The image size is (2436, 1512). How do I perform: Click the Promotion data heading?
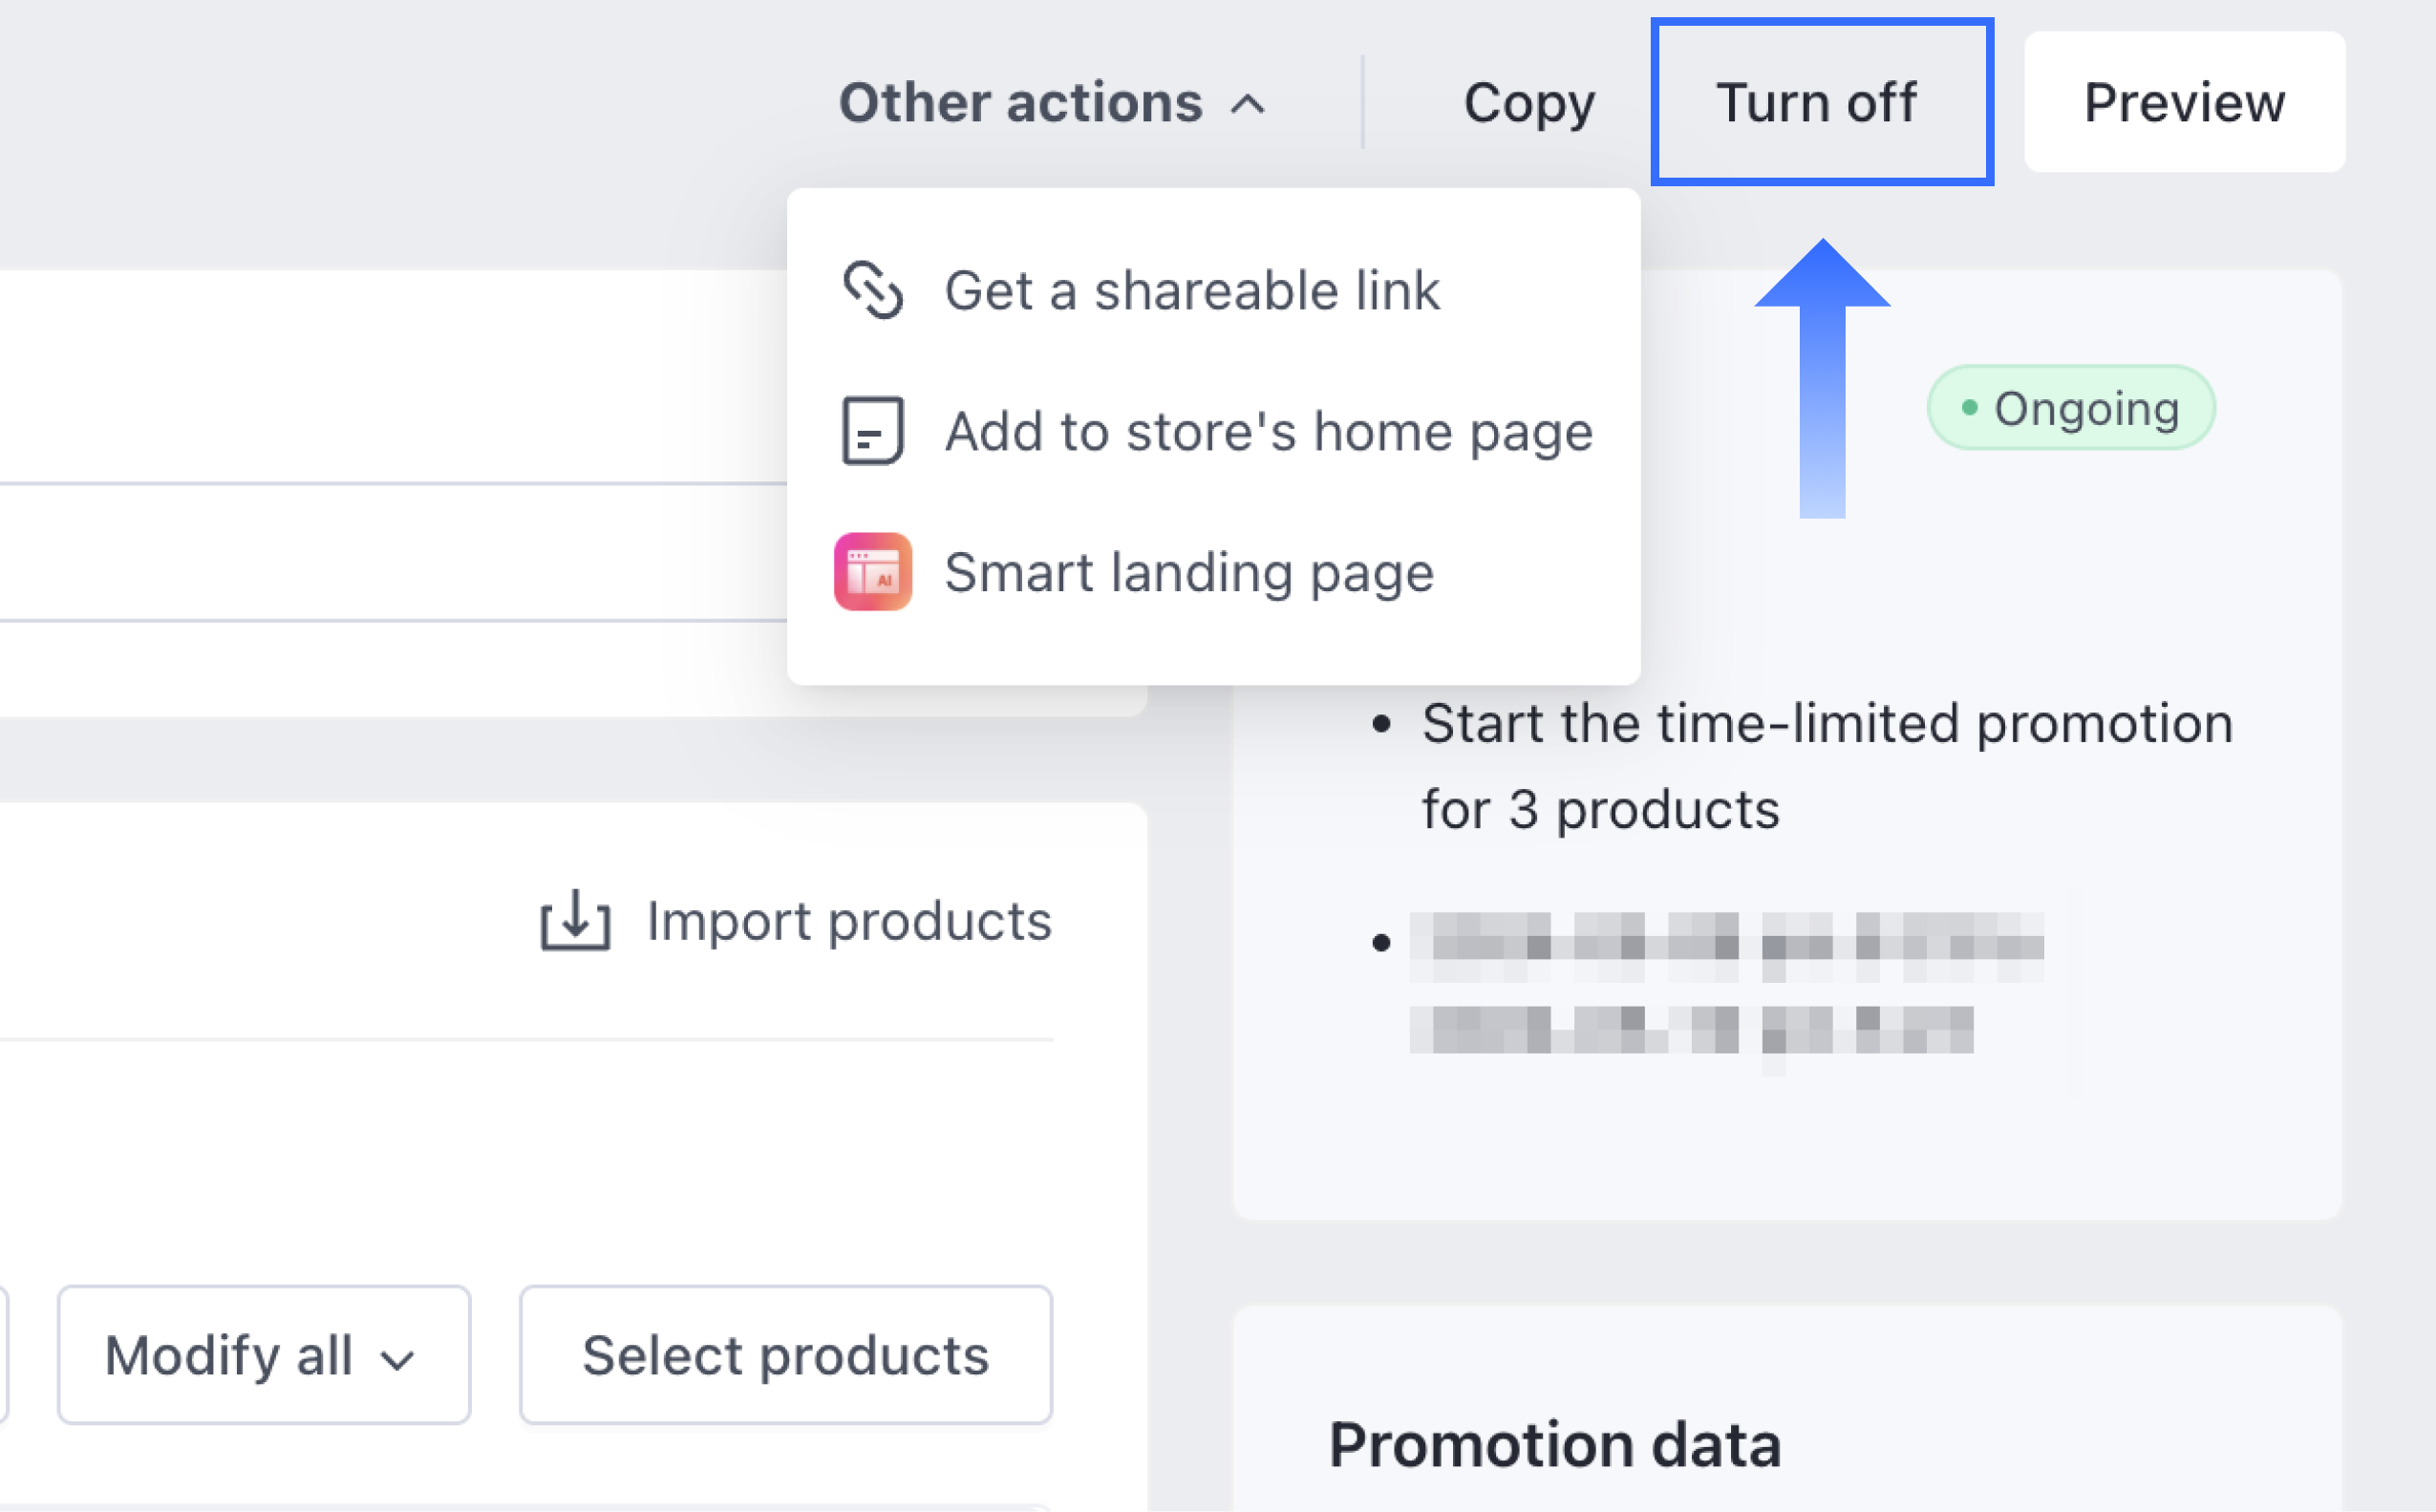pyautogui.click(x=1555, y=1444)
